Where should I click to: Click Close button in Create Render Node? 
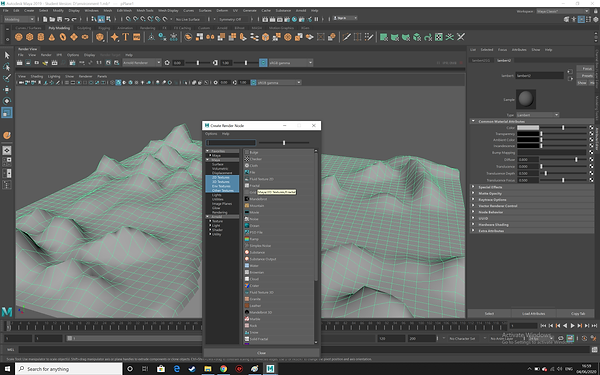click(261, 353)
